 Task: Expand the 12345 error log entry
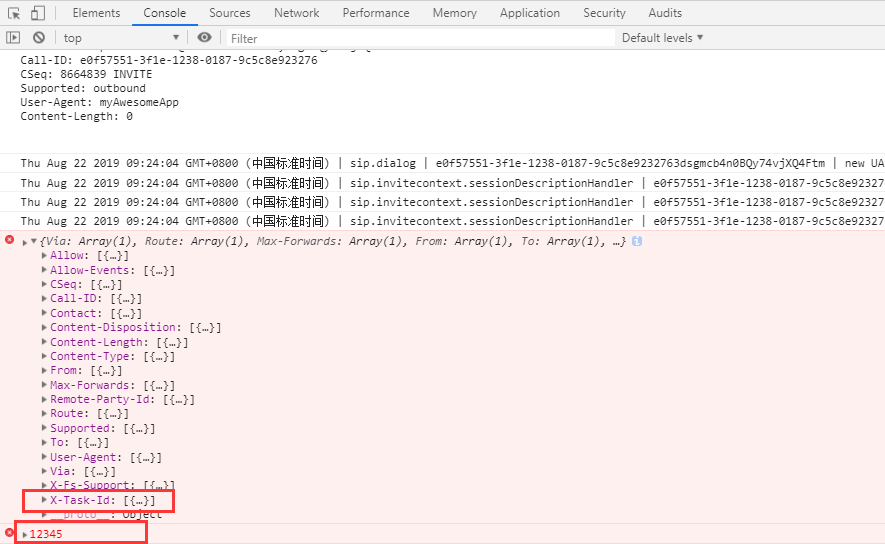(25, 534)
